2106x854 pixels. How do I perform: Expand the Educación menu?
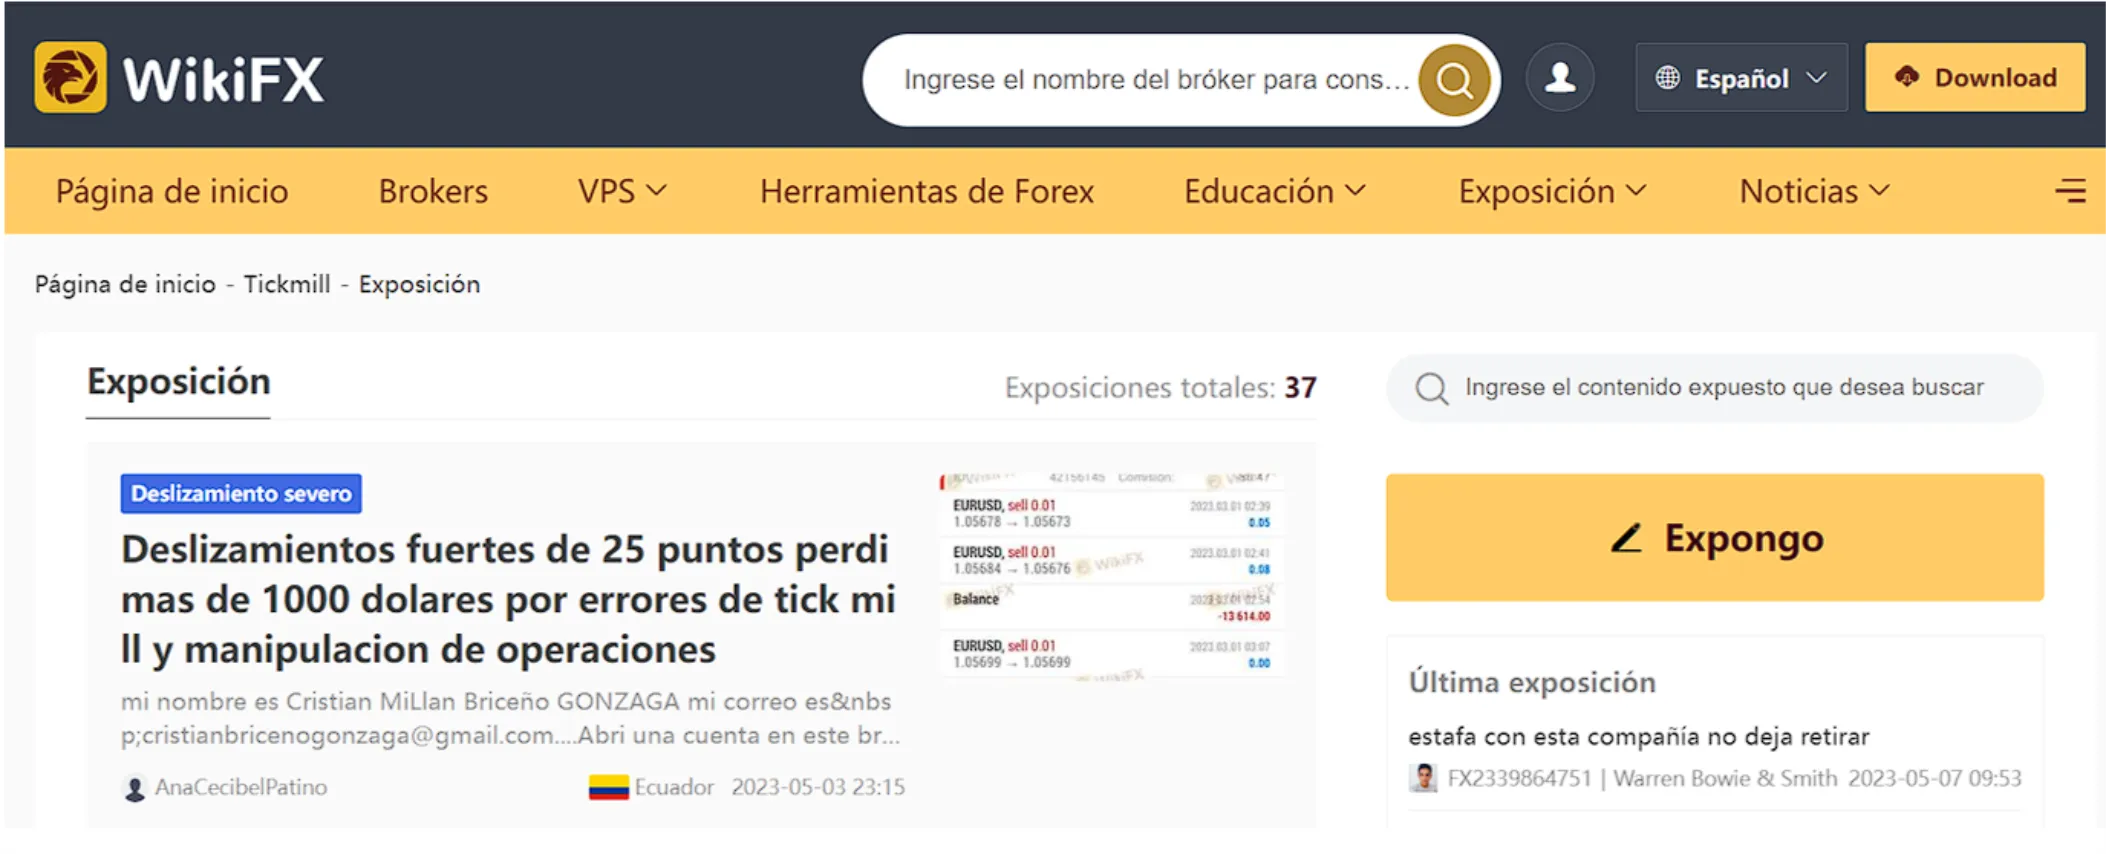tap(1275, 190)
